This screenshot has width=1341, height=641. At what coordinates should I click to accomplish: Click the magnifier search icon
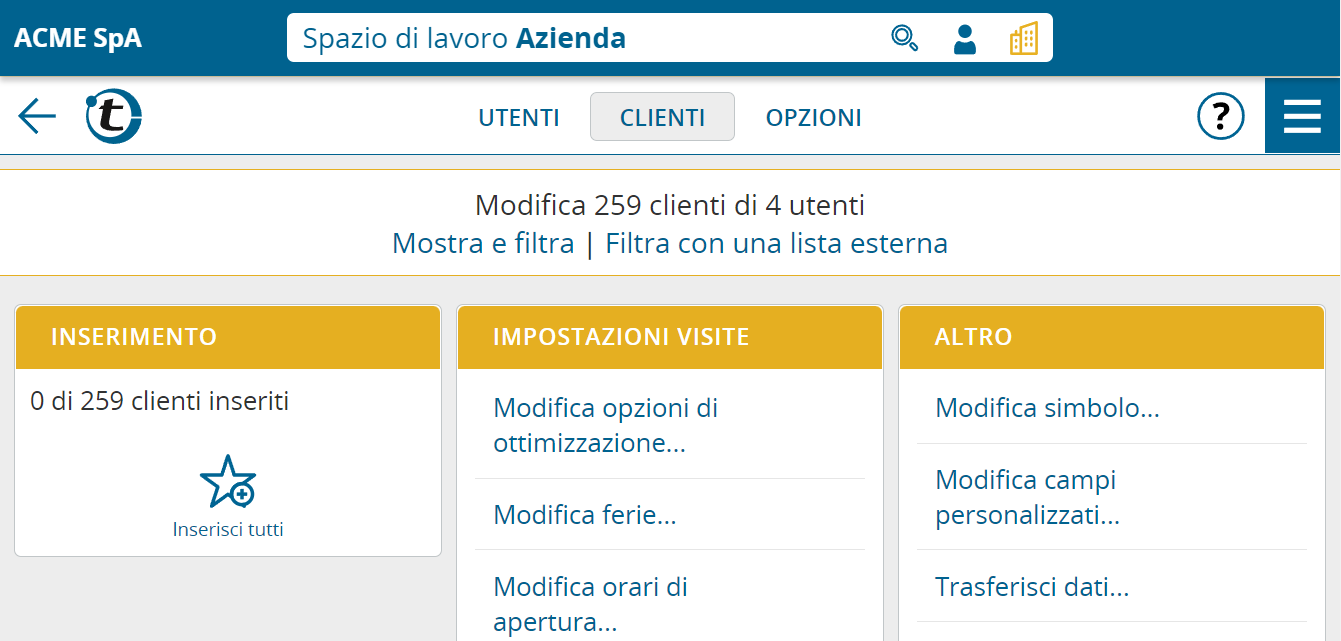pos(904,38)
